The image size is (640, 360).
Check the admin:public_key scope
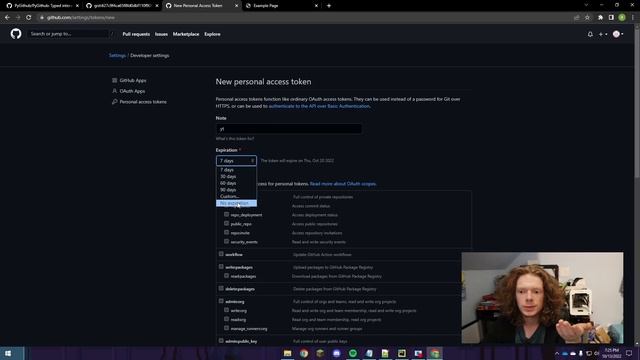tap(221, 340)
